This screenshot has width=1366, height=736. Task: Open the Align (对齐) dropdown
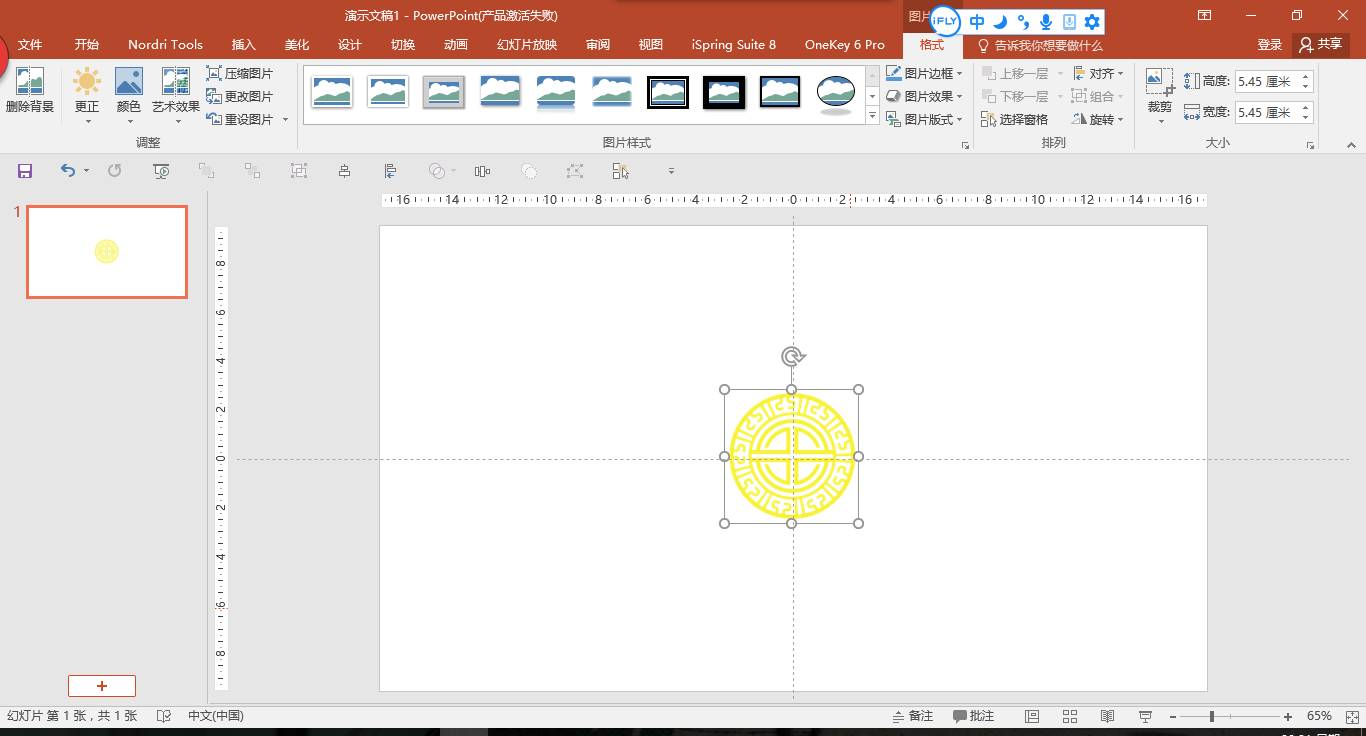point(1098,73)
